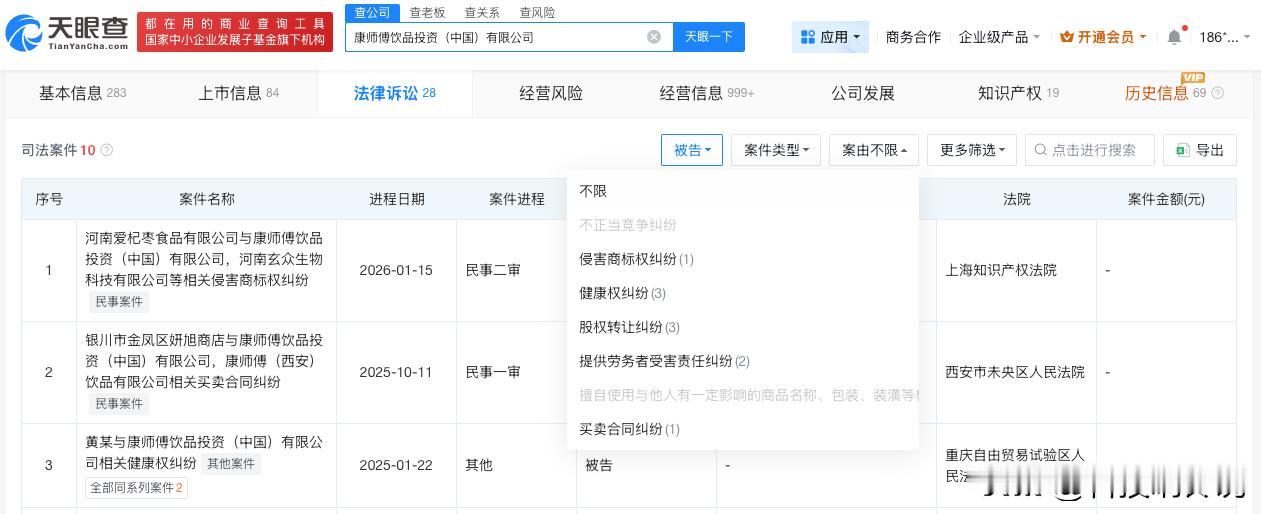This screenshot has width=1261, height=514.
Task: Open the notification bell
Action: [x=1174, y=37]
